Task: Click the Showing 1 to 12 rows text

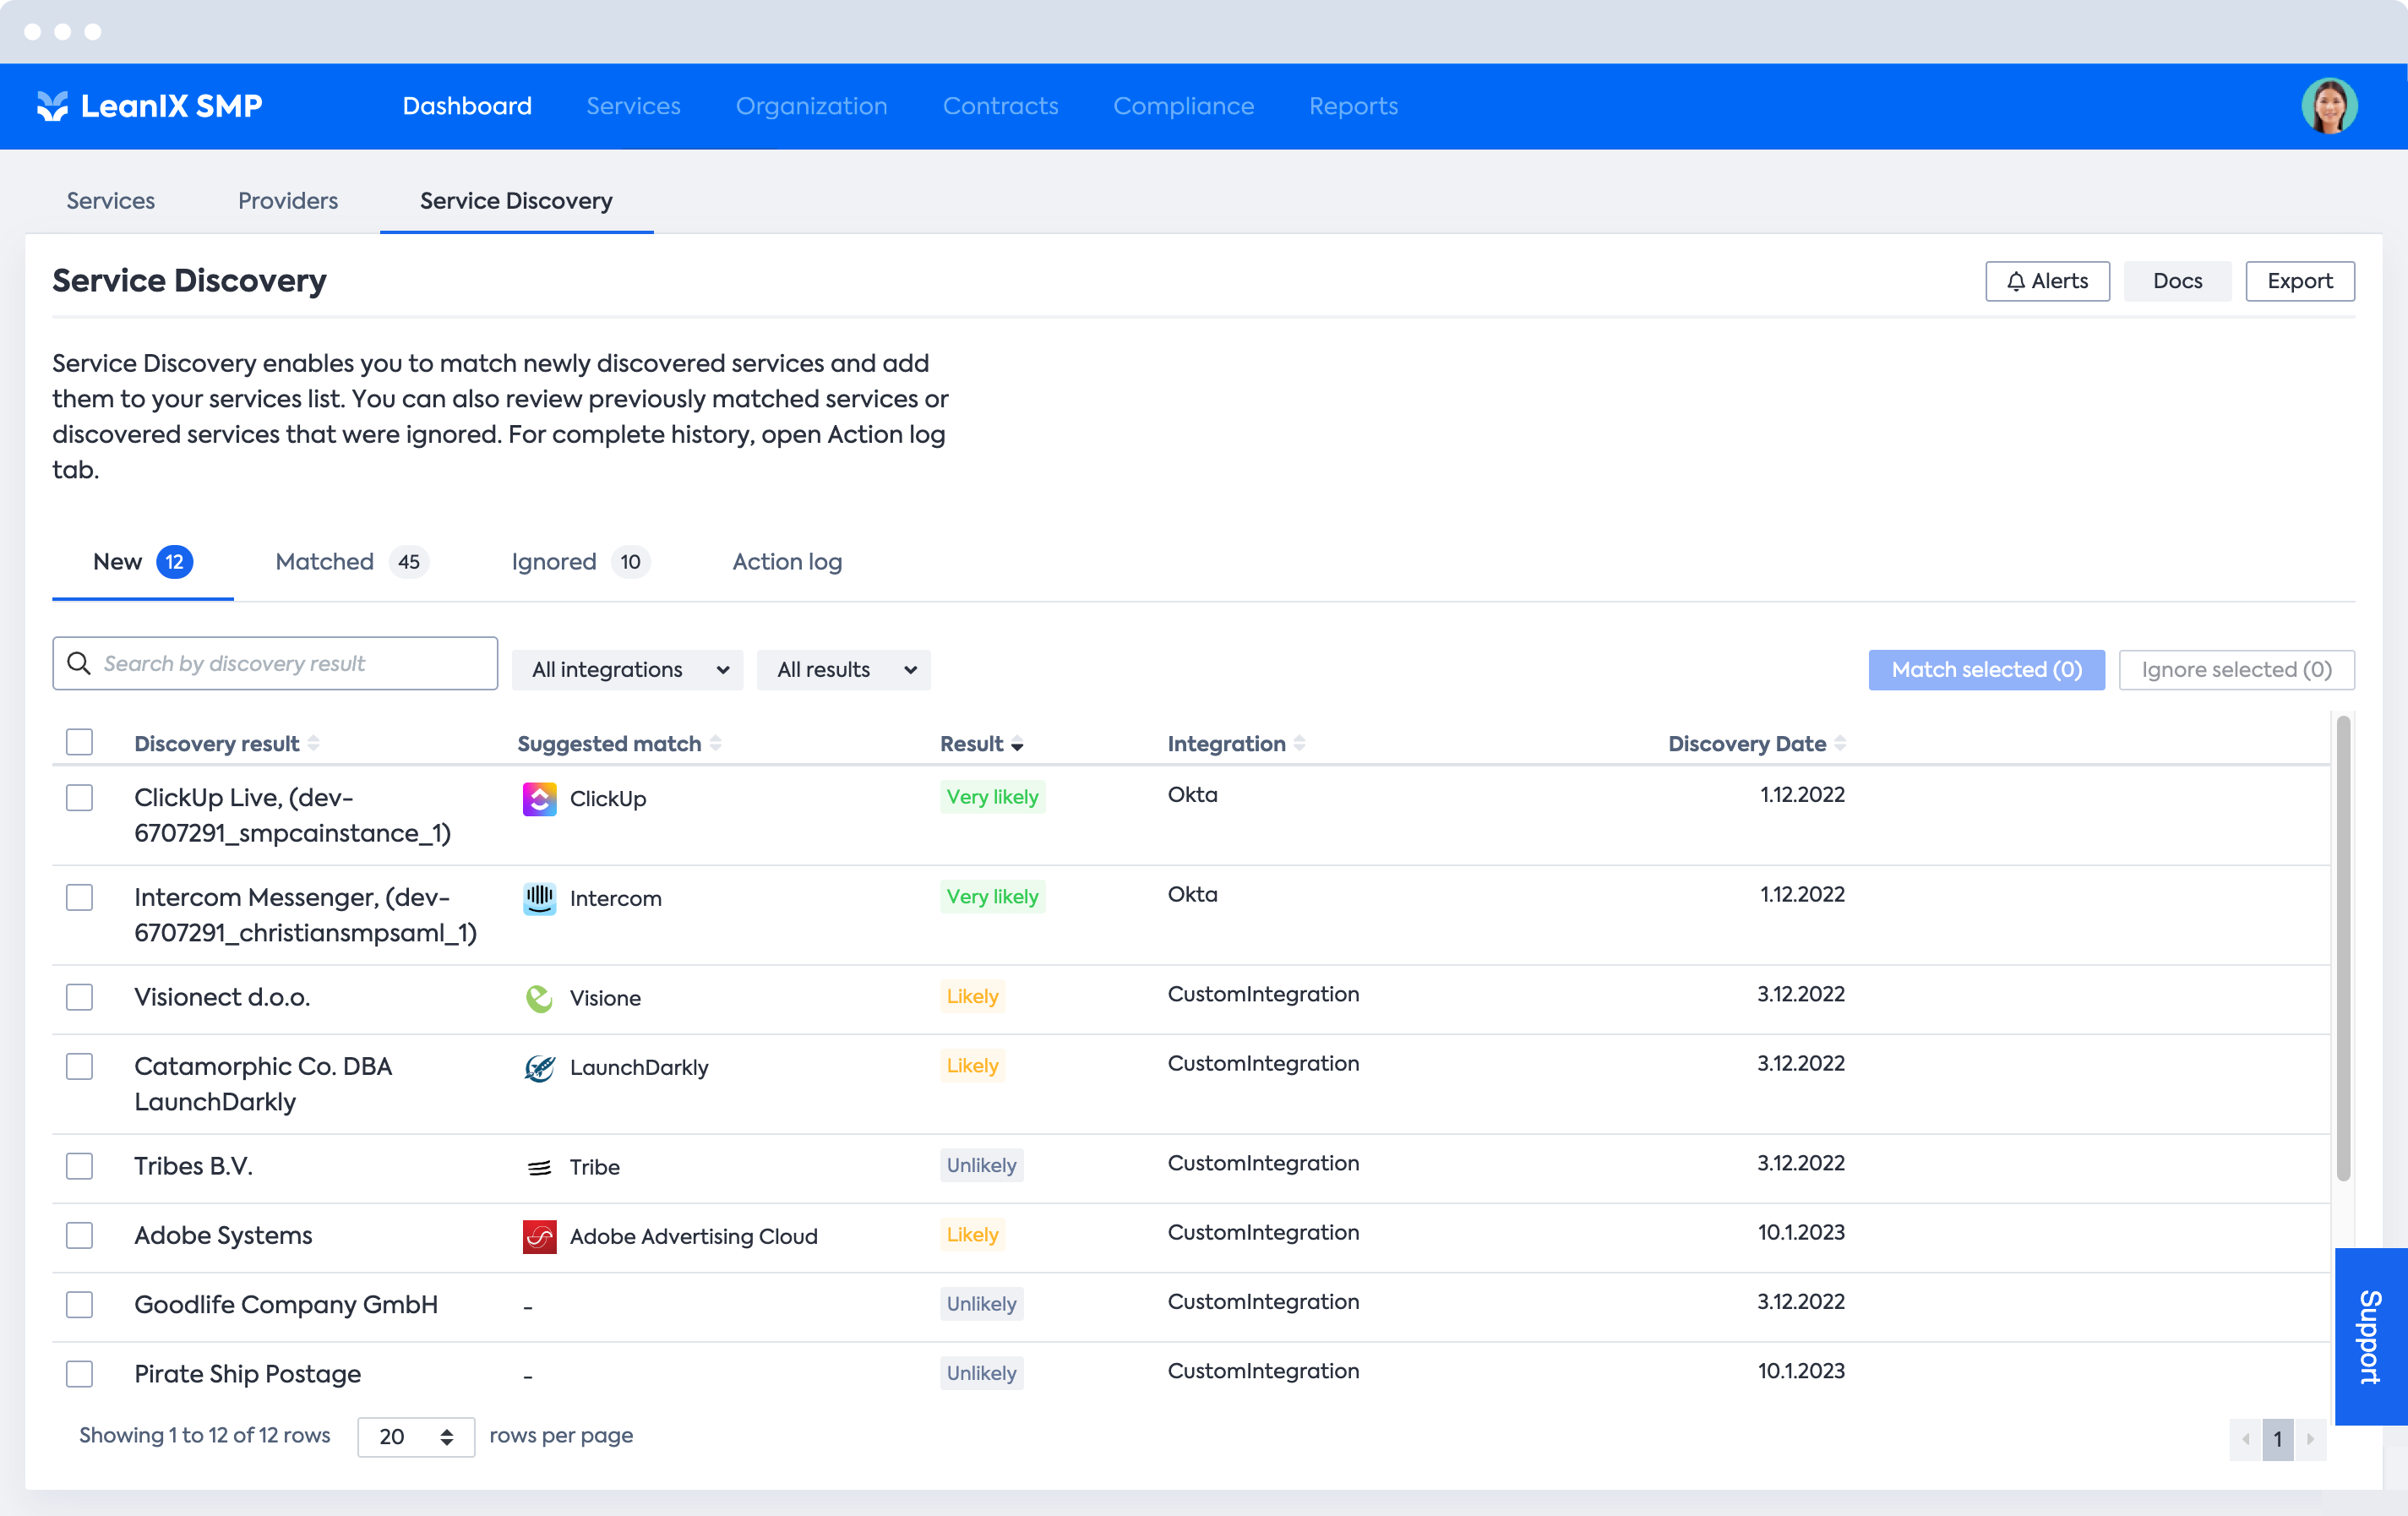Action: click(x=204, y=1436)
